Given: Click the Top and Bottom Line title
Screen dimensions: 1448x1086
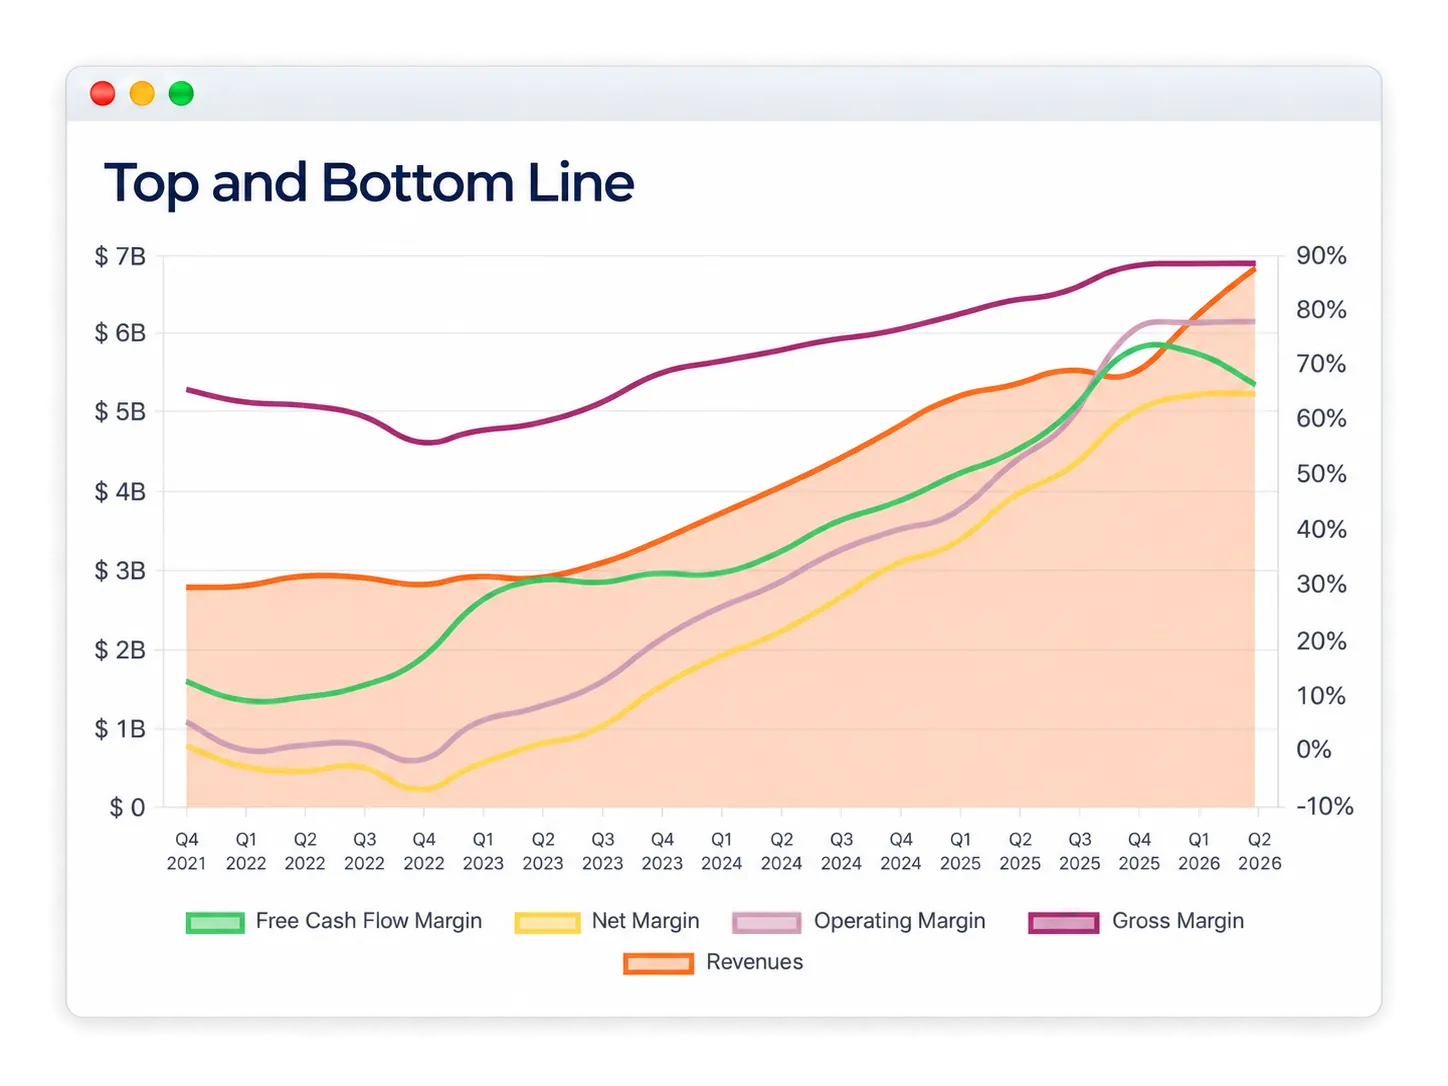Looking at the screenshot, I should click(x=369, y=183).
